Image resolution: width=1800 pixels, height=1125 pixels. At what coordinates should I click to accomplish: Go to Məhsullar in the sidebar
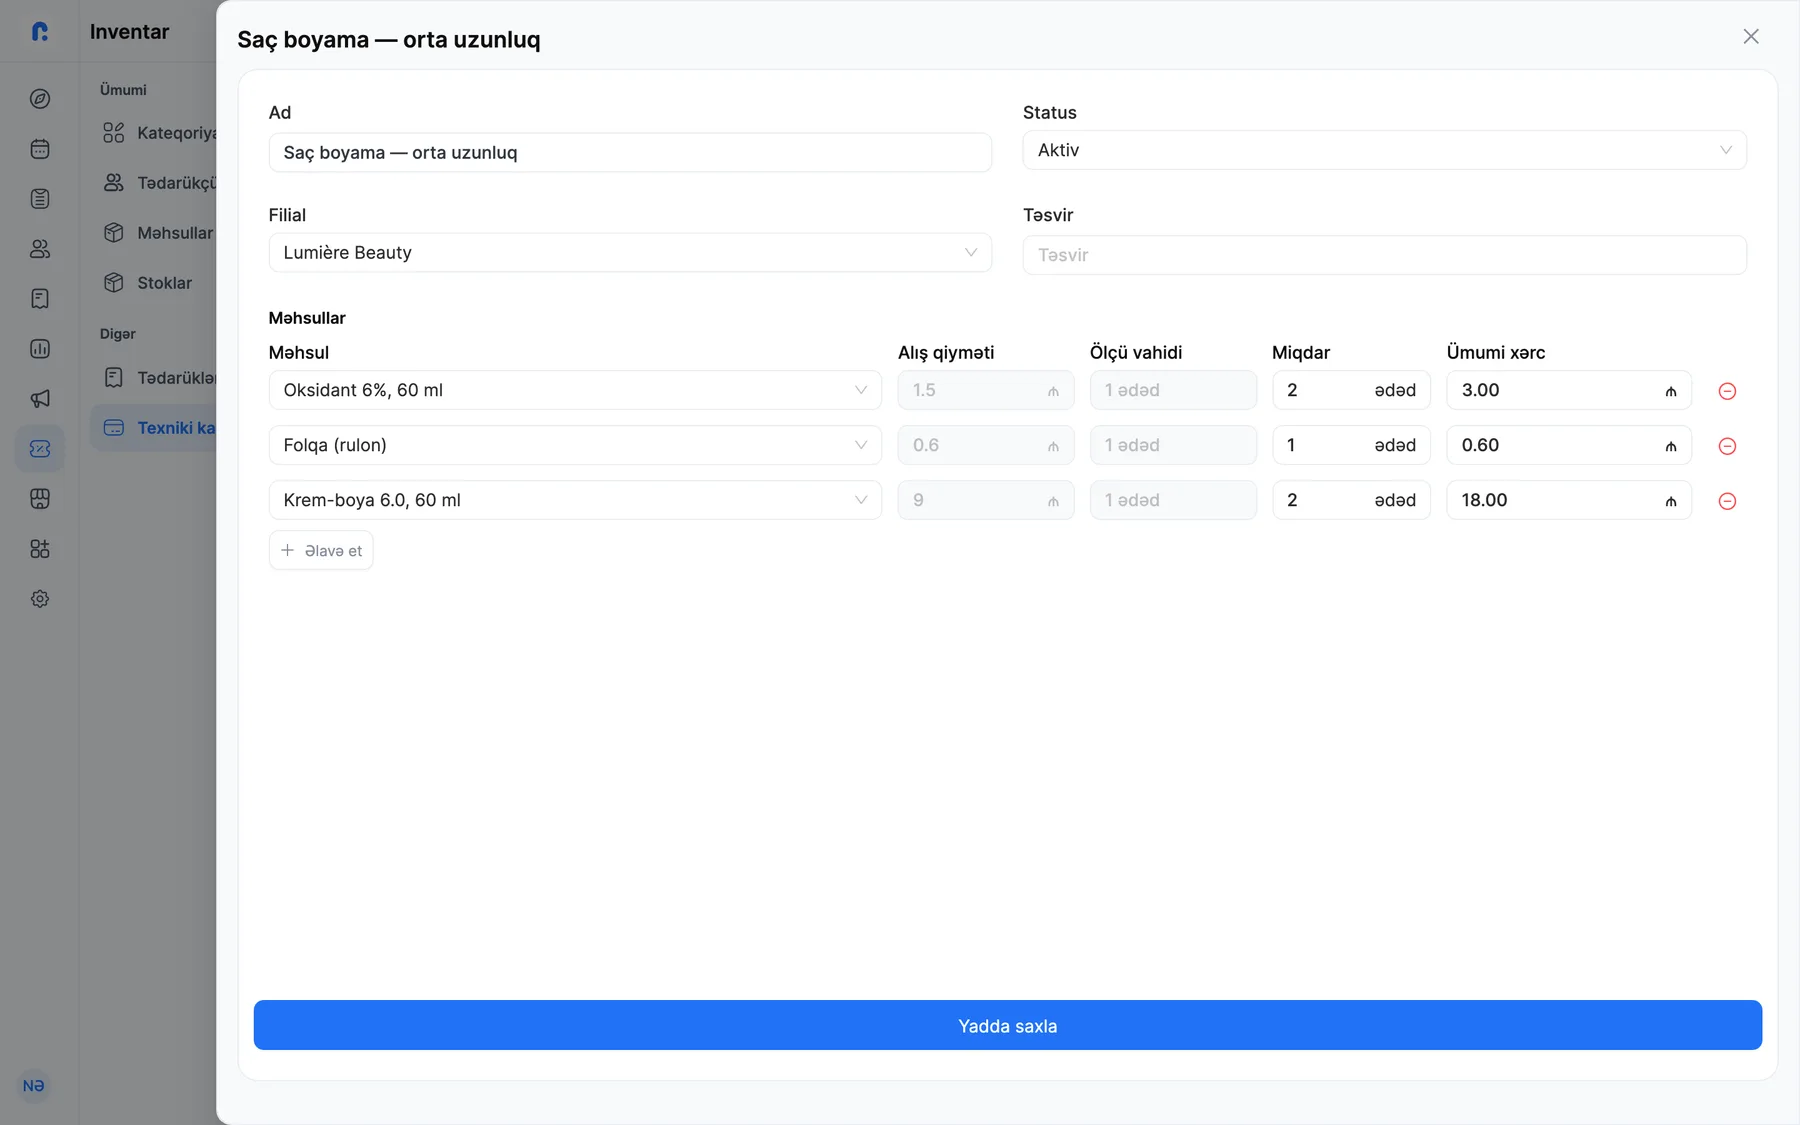pos(158,233)
